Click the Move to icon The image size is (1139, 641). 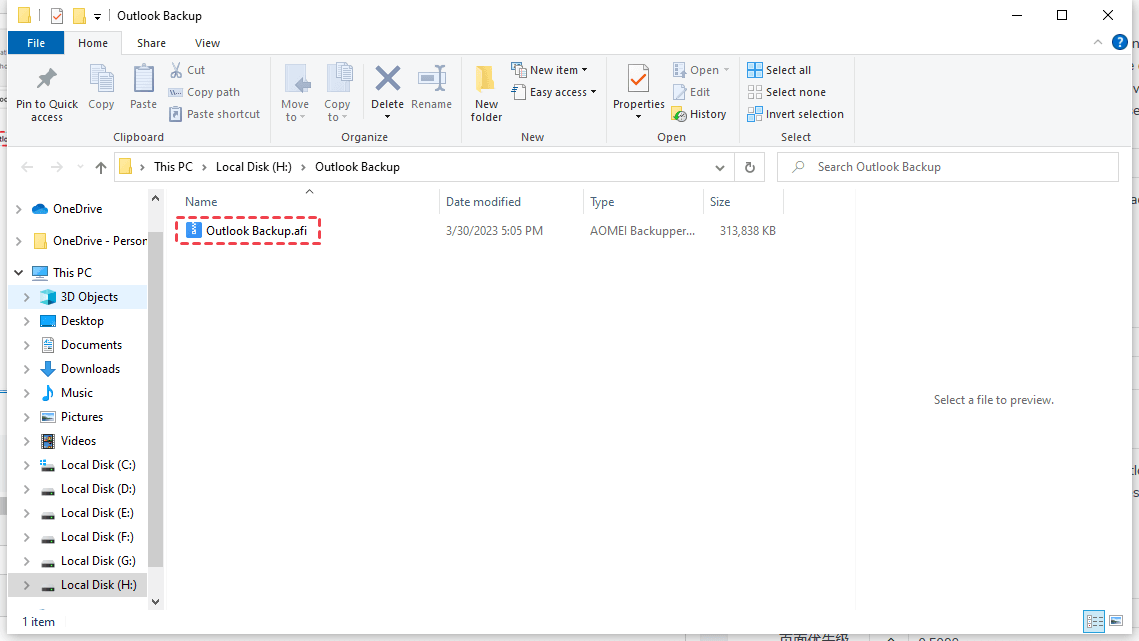296,79
